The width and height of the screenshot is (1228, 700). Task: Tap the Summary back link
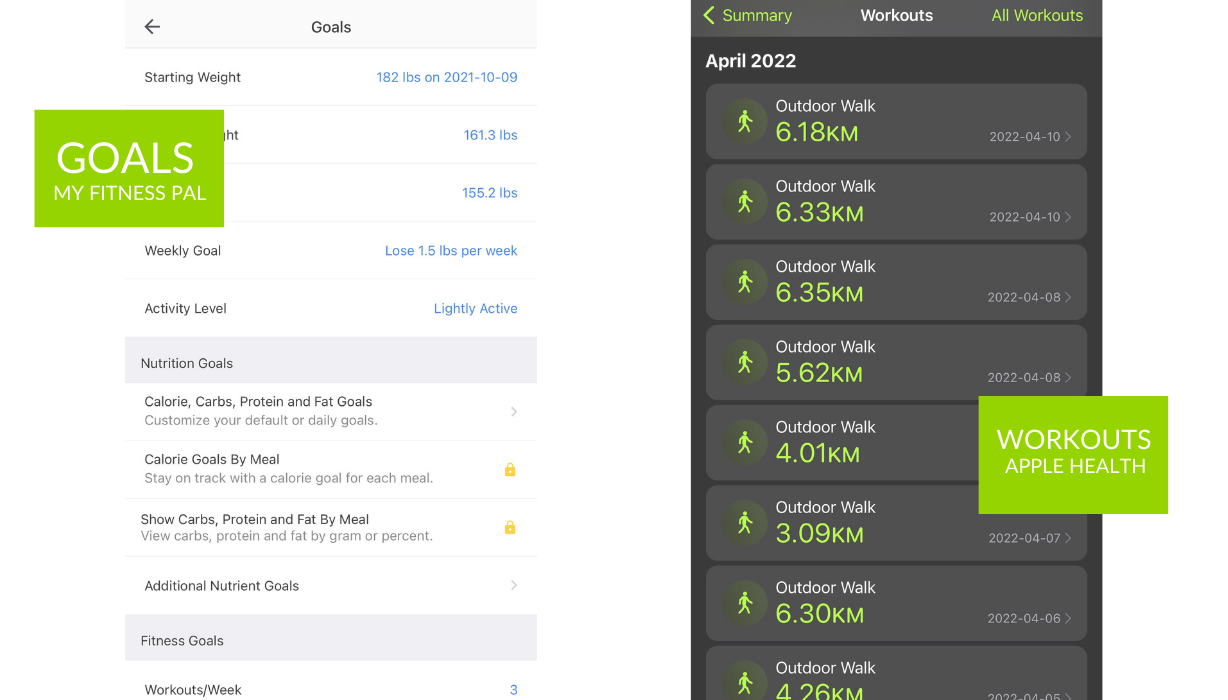[748, 15]
